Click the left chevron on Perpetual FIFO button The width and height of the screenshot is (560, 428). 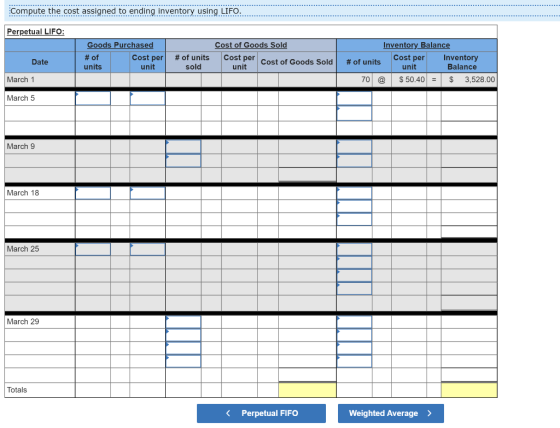point(228,413)
